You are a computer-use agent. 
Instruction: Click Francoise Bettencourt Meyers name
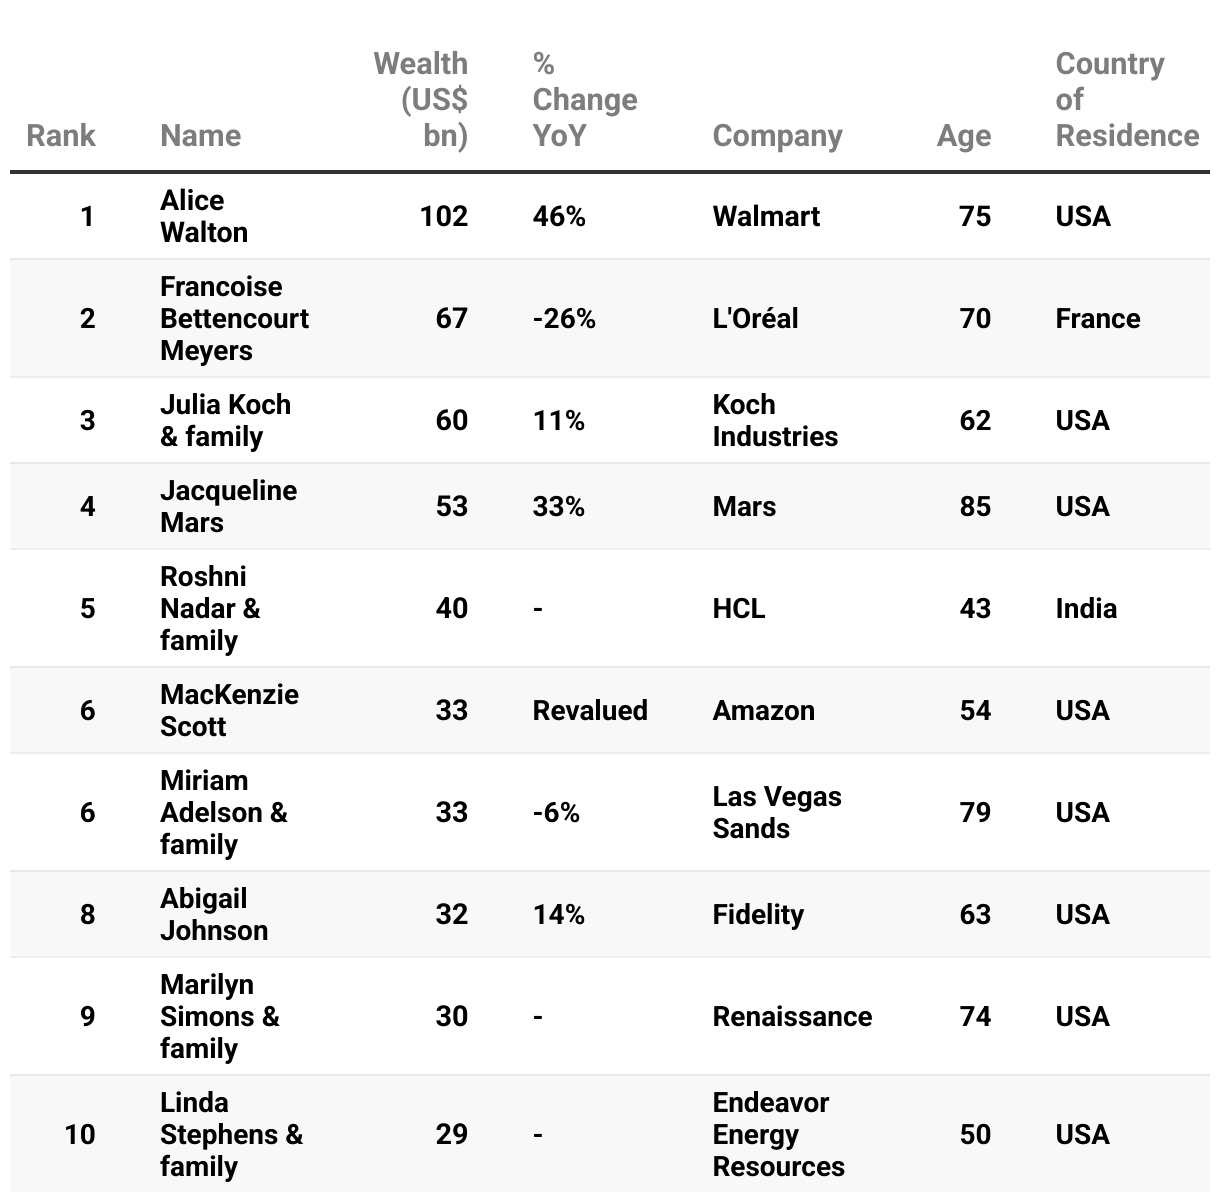(x=234, y=318)
